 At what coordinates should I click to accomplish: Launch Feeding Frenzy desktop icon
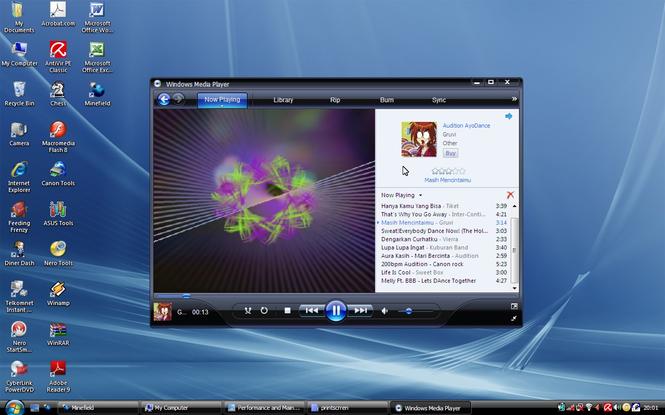point(19,217)
